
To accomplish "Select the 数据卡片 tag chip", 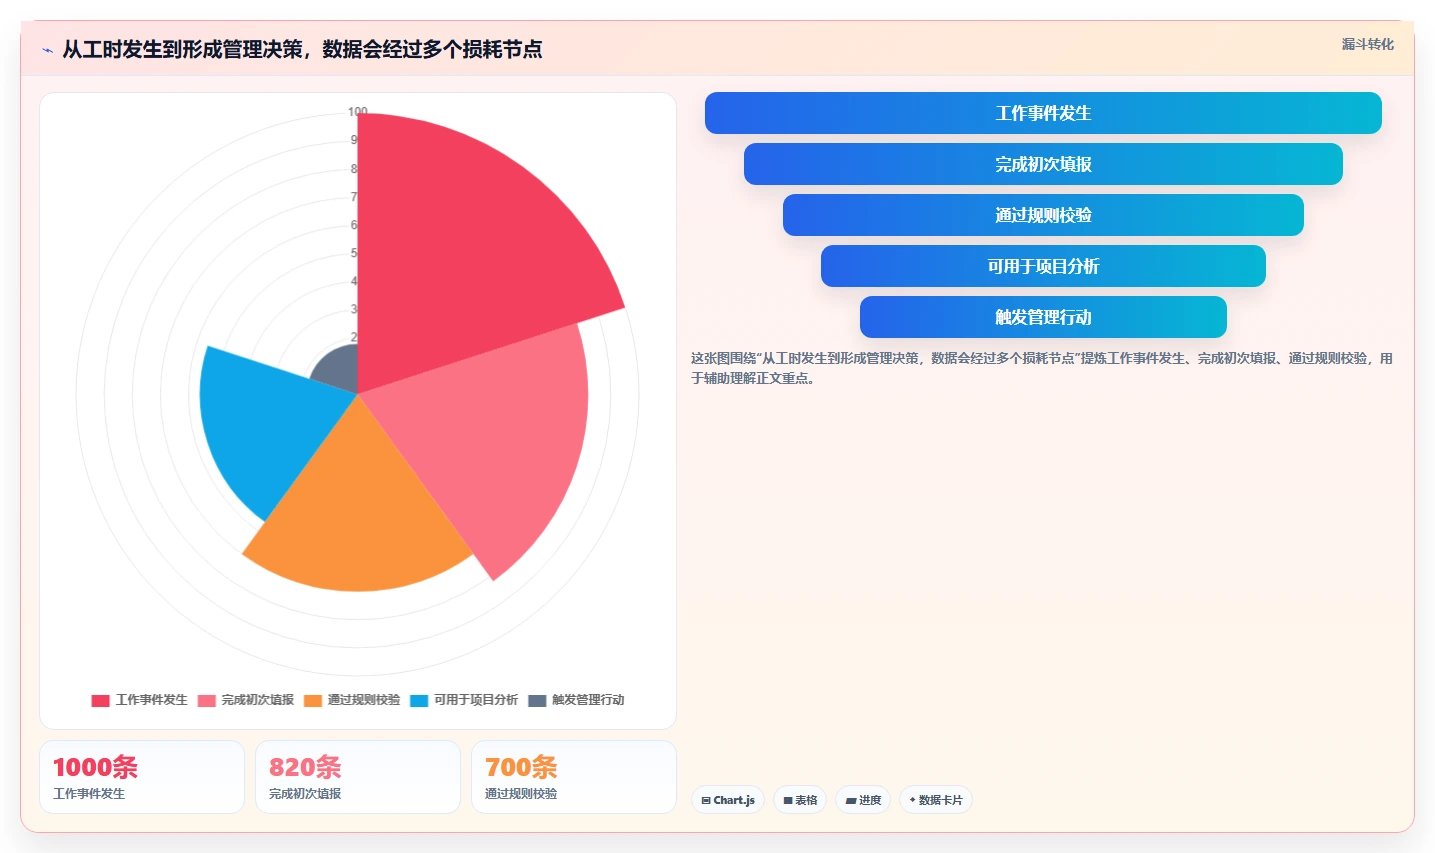I will point(936,800).
